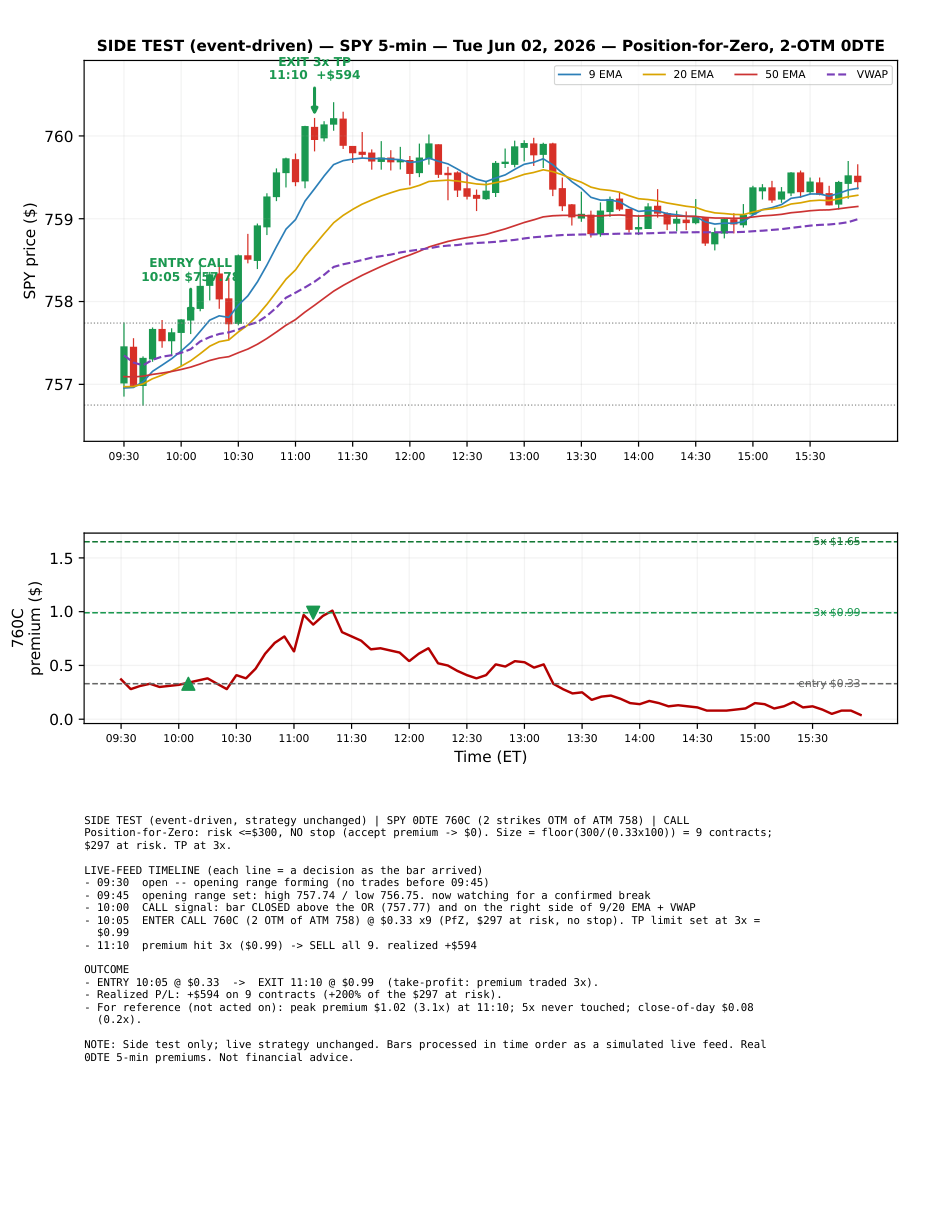This screenshot has height=1210, width=935.
Task: Click the '10:00 CALL signal' line
Action: coord(390,908)
